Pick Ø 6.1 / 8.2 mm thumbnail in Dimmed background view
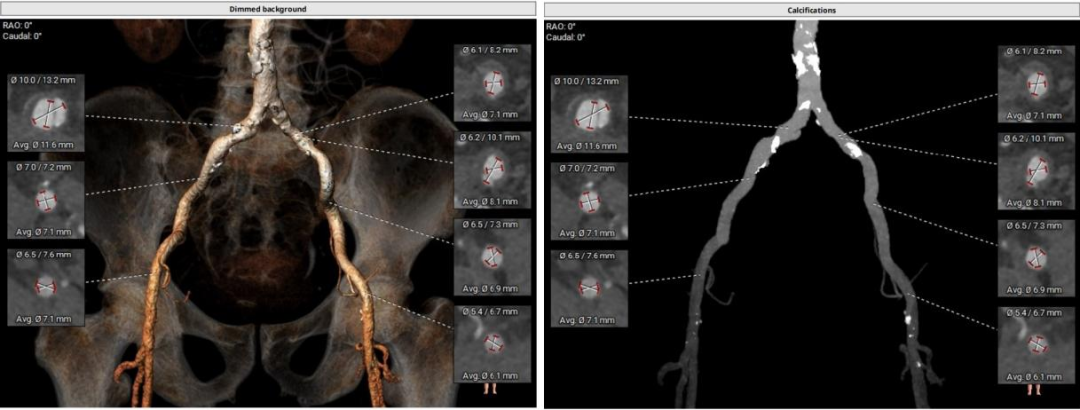1080x410 pixels. click(491, 84)
